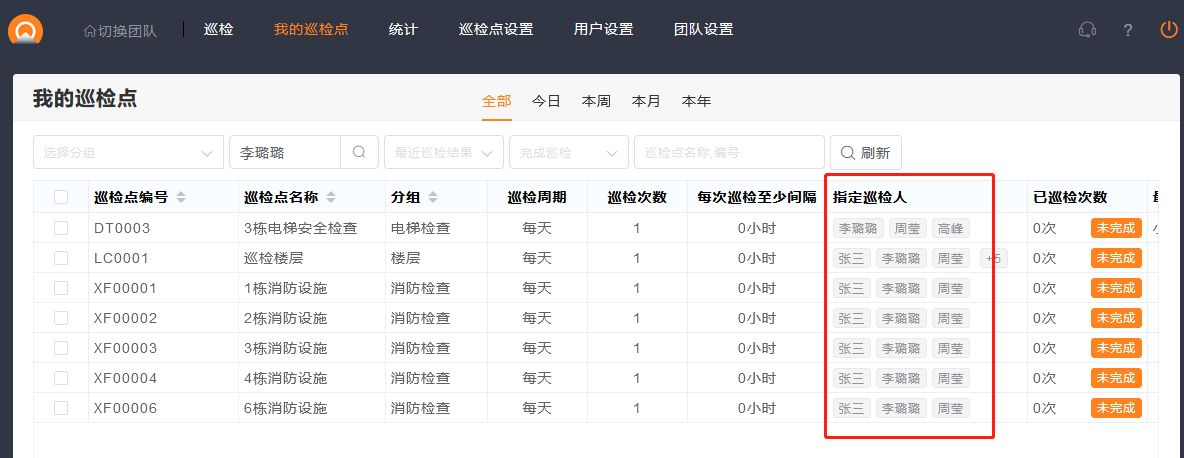Image resolution: width=1184 pixels, height=458 pixels.
Task: Click the orange app logo icon
Action: pos(26,28)
